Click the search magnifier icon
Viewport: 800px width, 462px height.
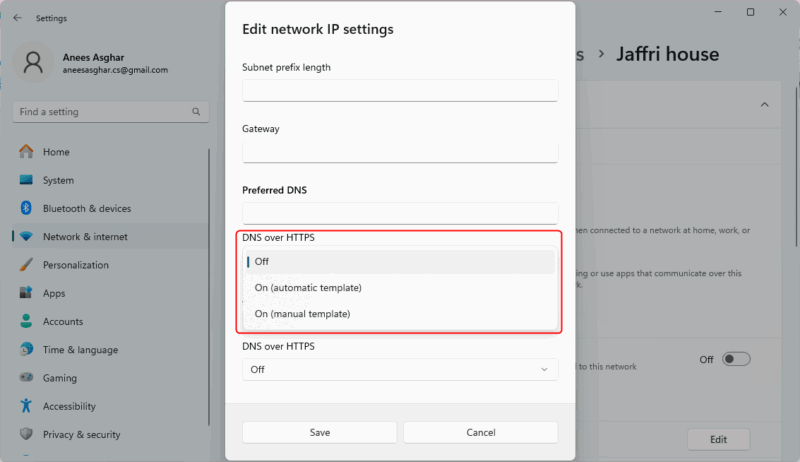[x=196, y=112]
